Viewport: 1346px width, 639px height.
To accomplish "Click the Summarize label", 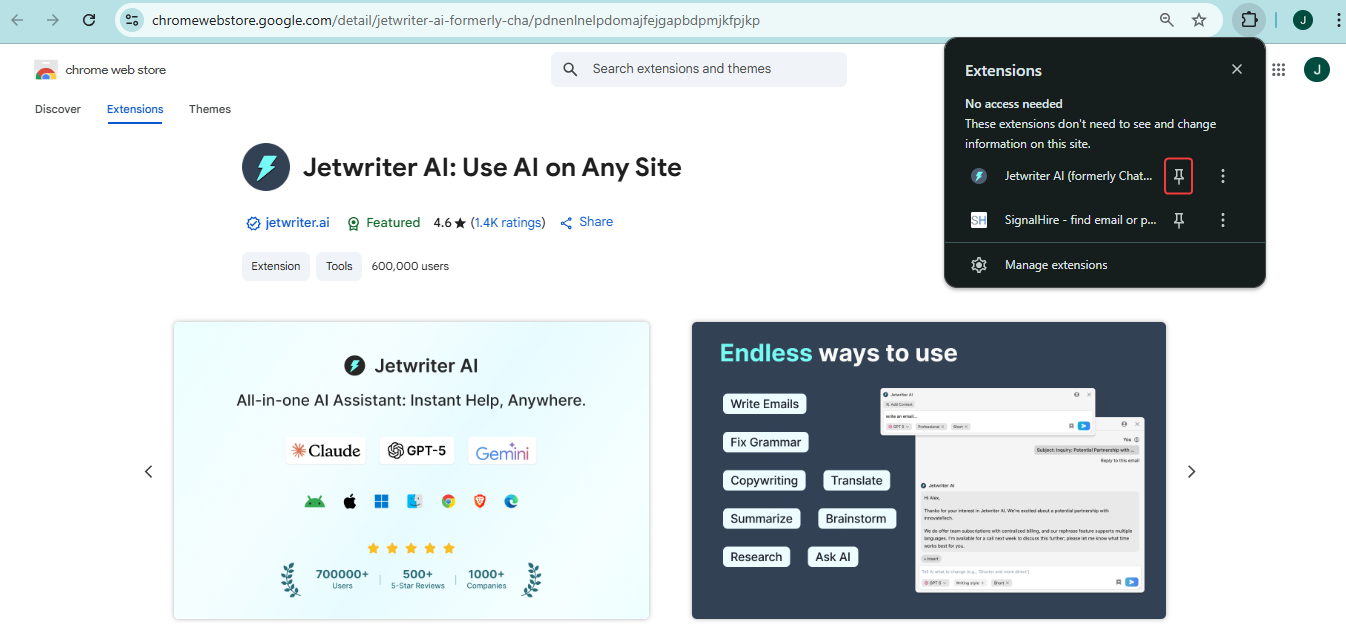I will coord(761,518).
